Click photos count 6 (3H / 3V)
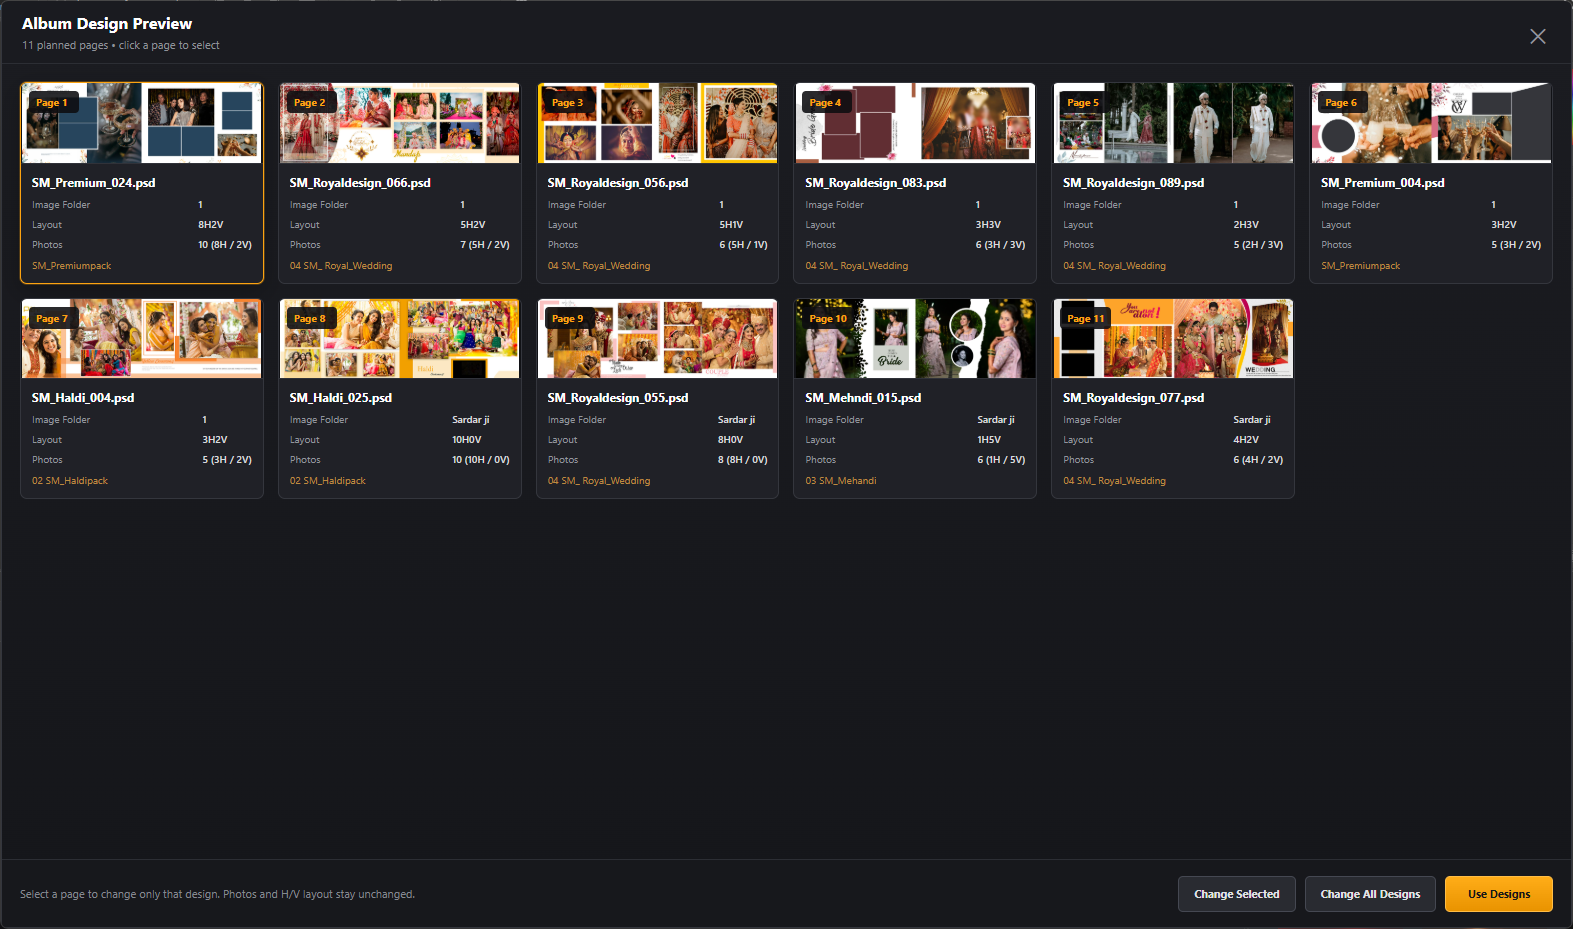Screen dimensions: 1573x929 (1001, 245)
